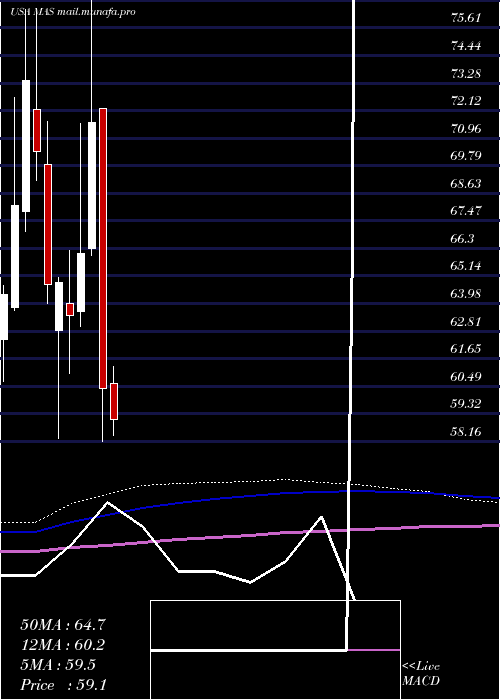500x700 pixels.
Task: Click the 72.12 price axis label
Action: (x=466, y=101)
